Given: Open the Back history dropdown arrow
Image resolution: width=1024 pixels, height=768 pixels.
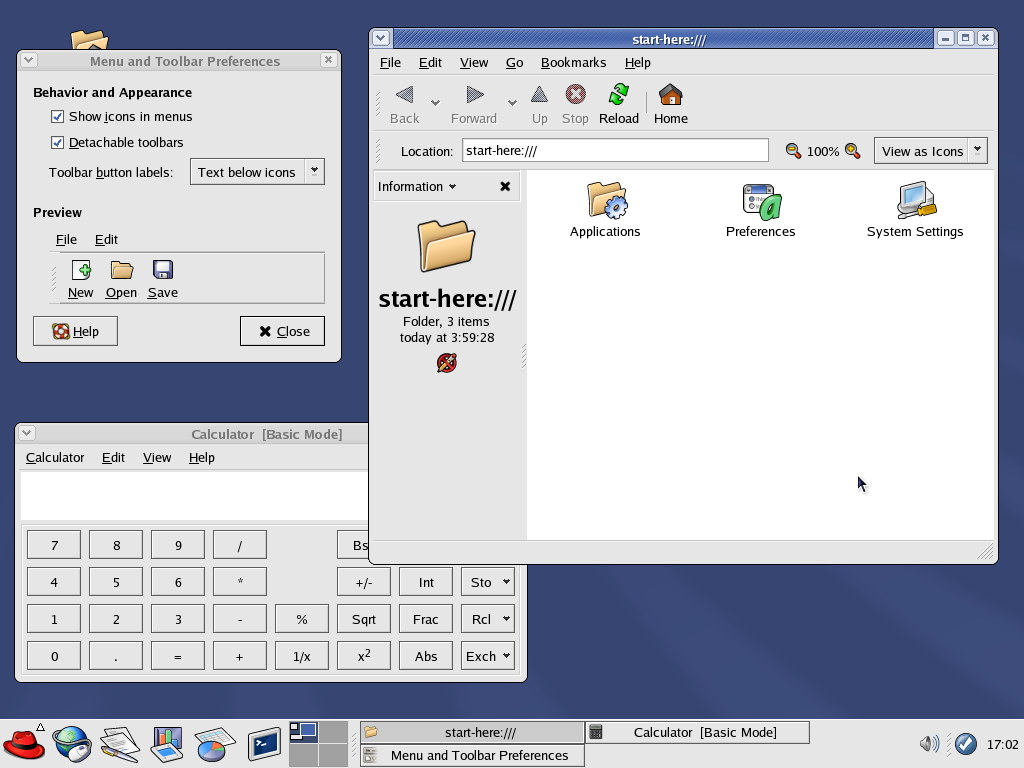Looking at the screenshot, I should coord(435,103).
